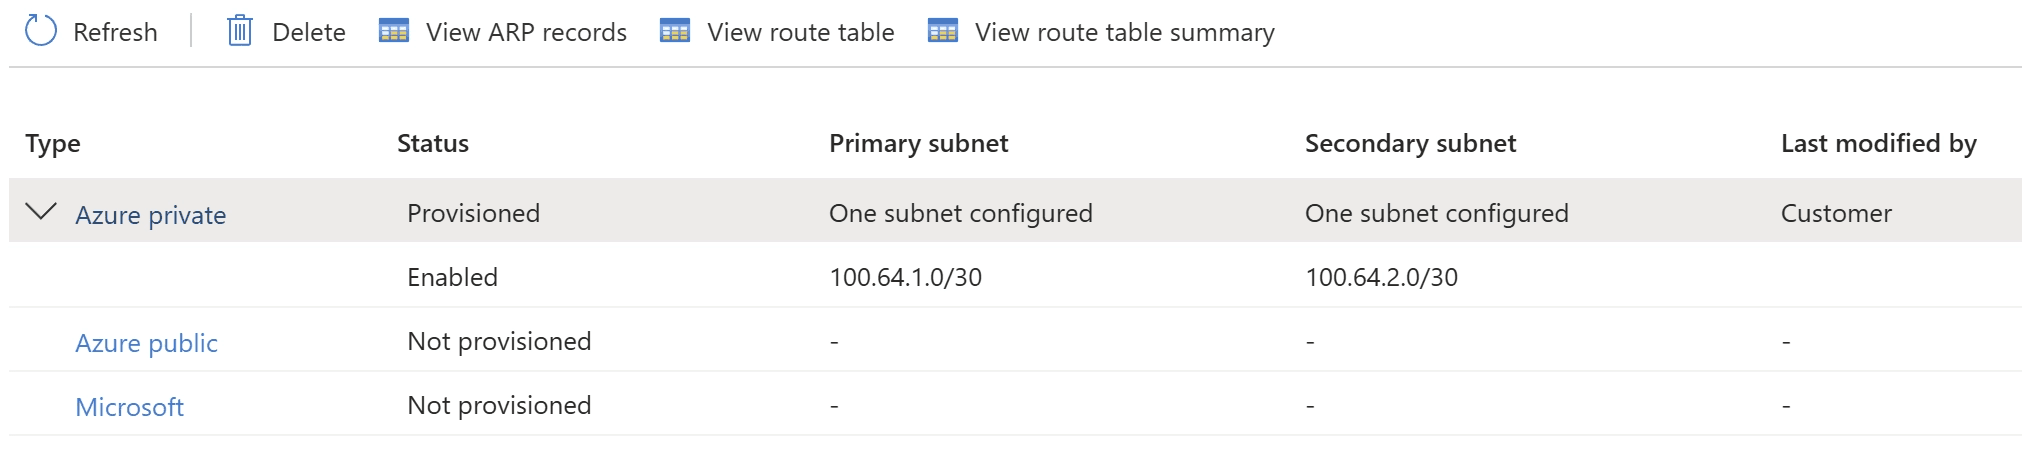
Task: Click the Type column header
Action: point(53,143)
